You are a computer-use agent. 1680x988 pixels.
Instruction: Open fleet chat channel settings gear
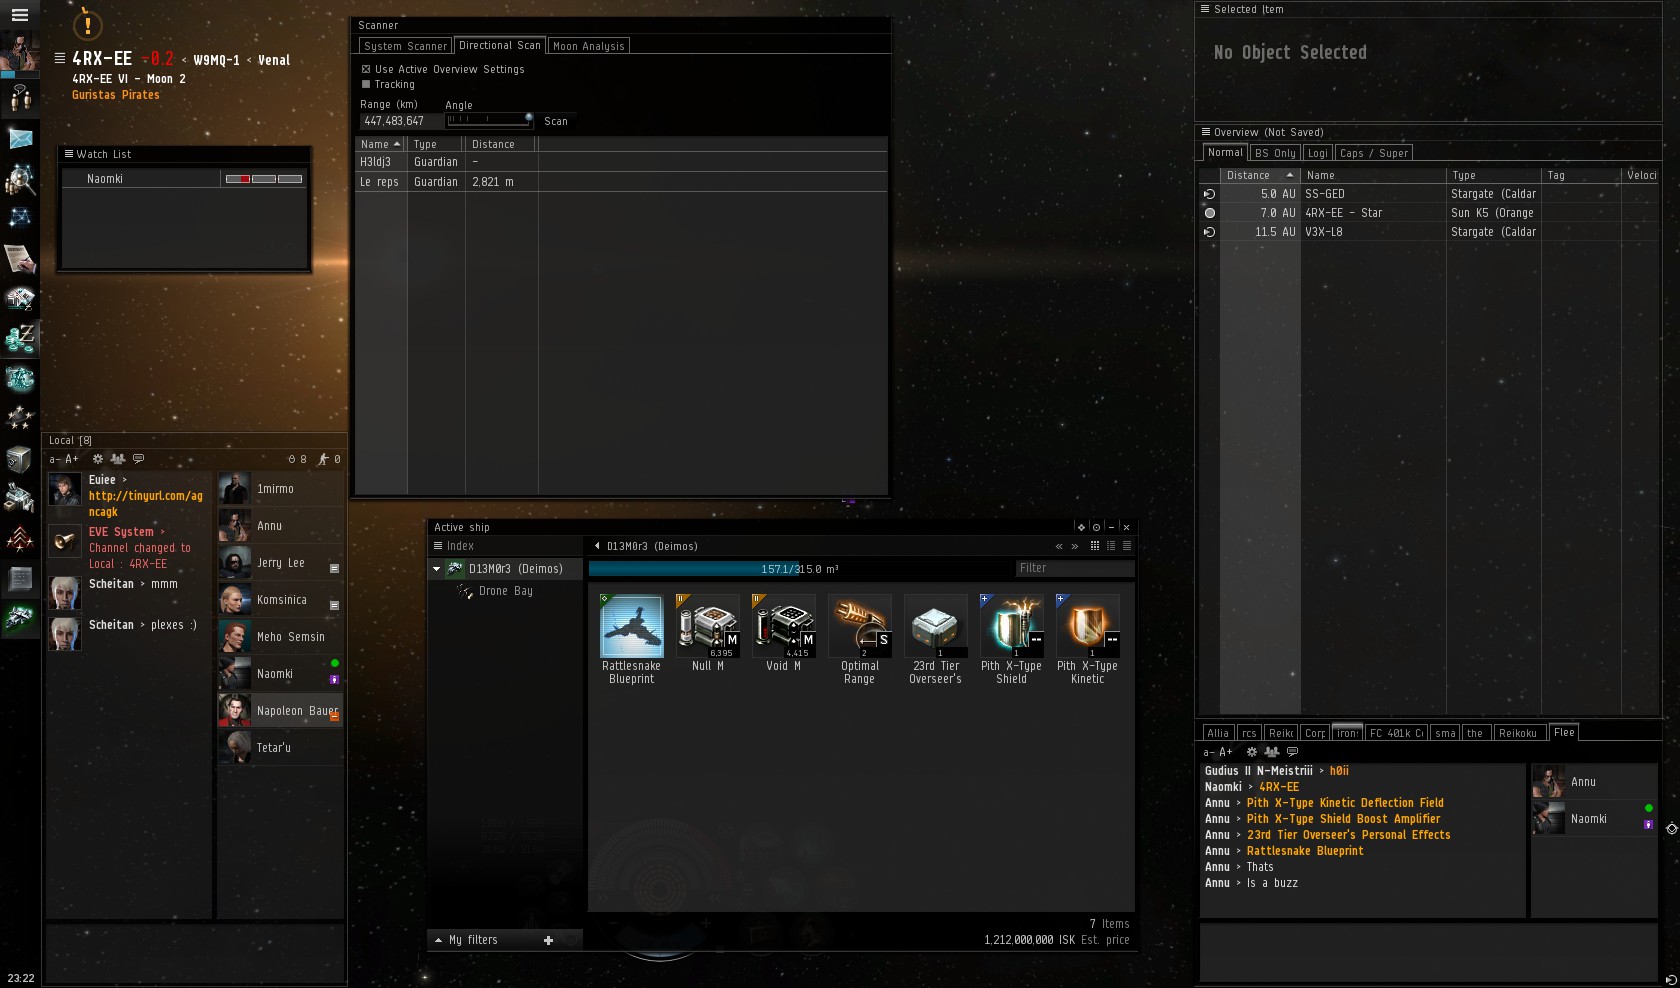(x=1251, y=752)
